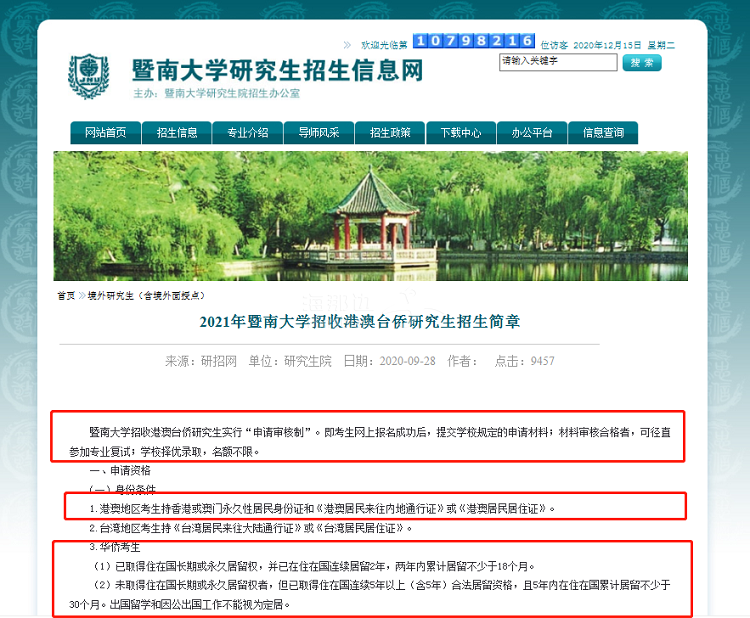
Task: Click the double-arrow icon before the welcome text
Action: tap(347, 44)
